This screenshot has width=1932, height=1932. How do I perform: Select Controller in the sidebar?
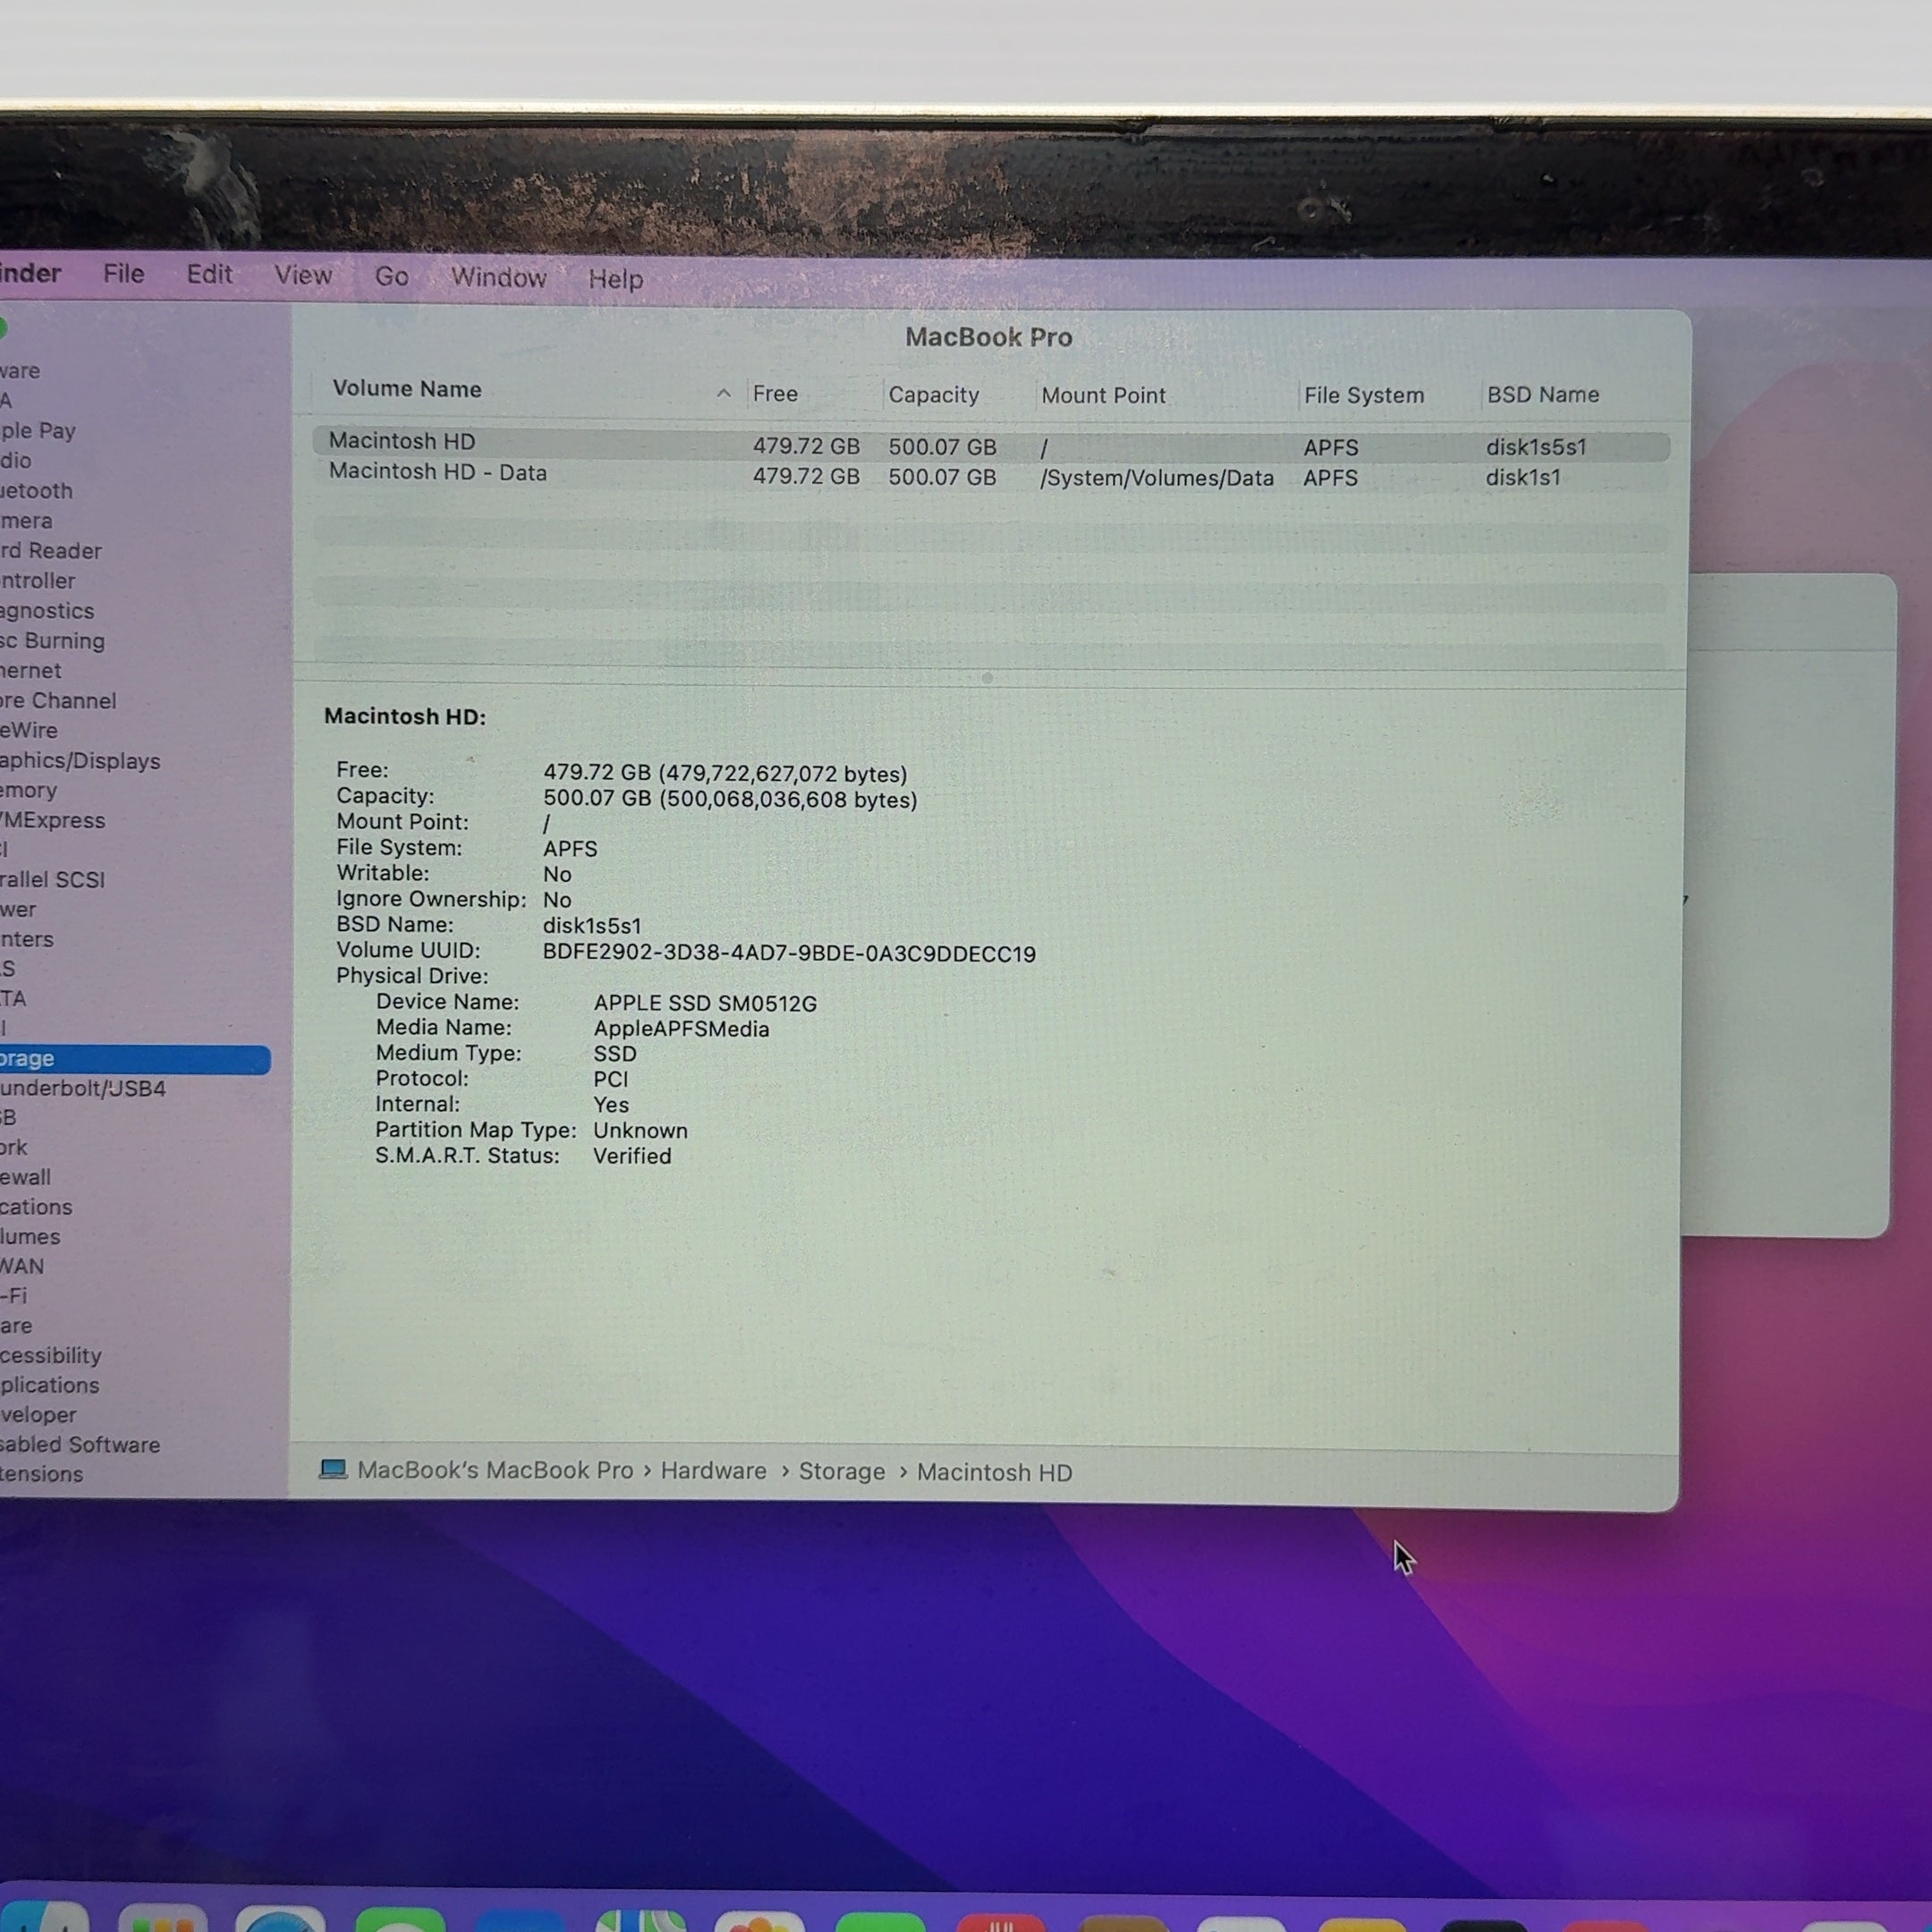pyautogui.click(x=38, y=581)
